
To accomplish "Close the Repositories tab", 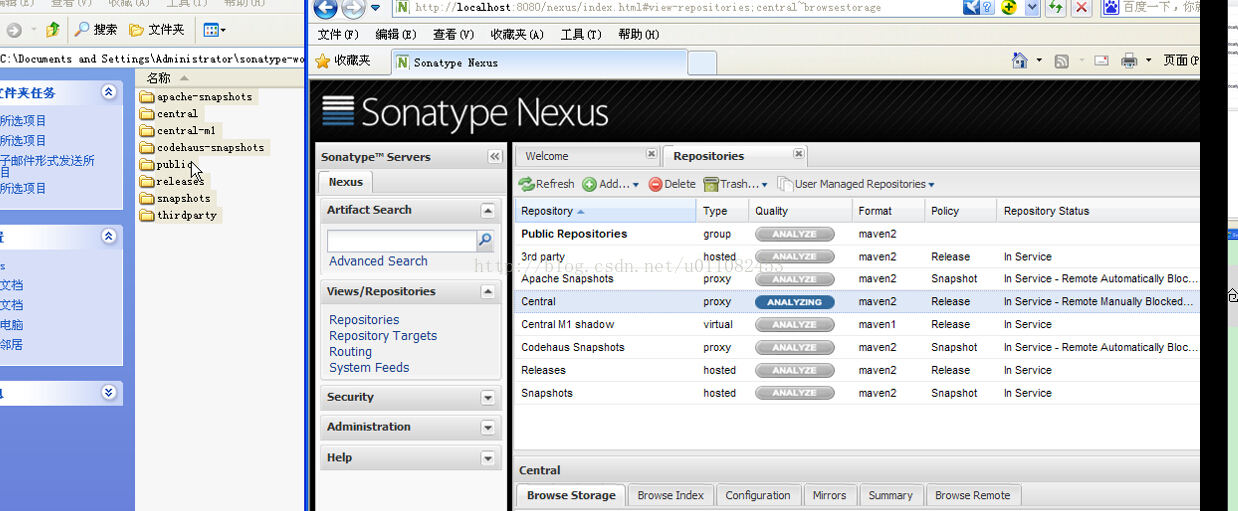I will [x=798, y=154].
